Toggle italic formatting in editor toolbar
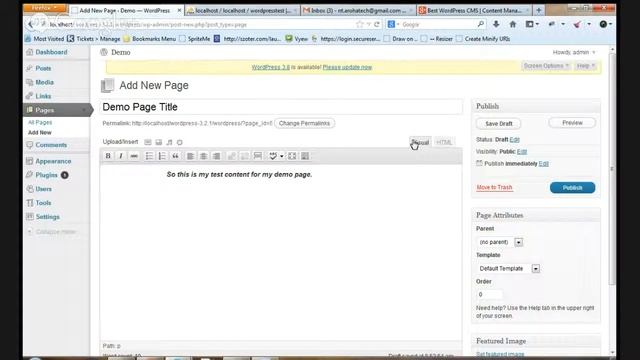 tap(121, 156)
